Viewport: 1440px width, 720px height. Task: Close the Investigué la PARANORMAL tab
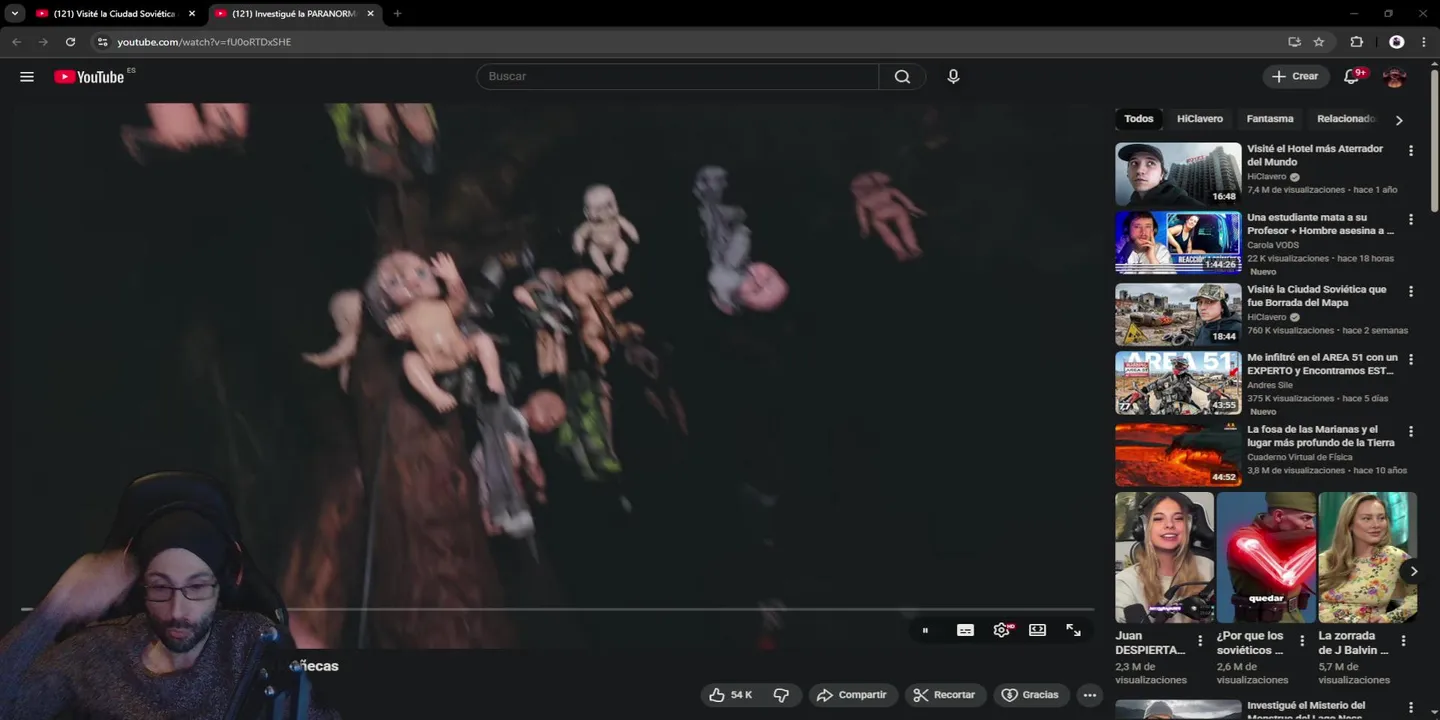[371, 14]
